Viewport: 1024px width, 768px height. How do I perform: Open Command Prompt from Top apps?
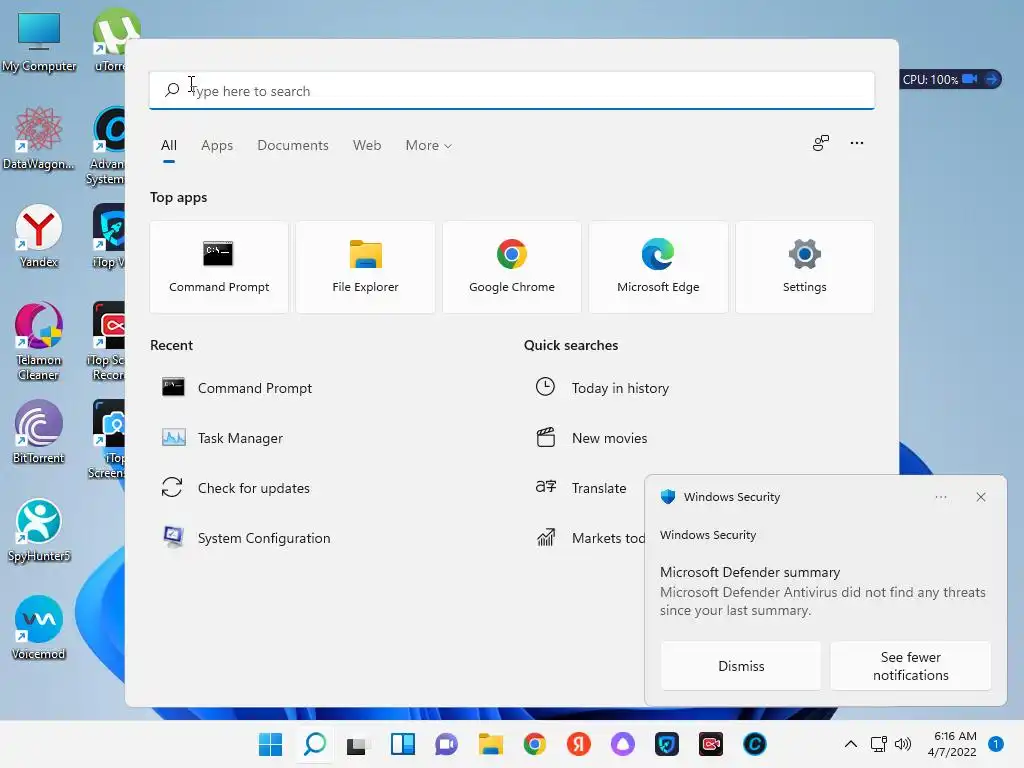pyautogui.click(x=219, y=266)
